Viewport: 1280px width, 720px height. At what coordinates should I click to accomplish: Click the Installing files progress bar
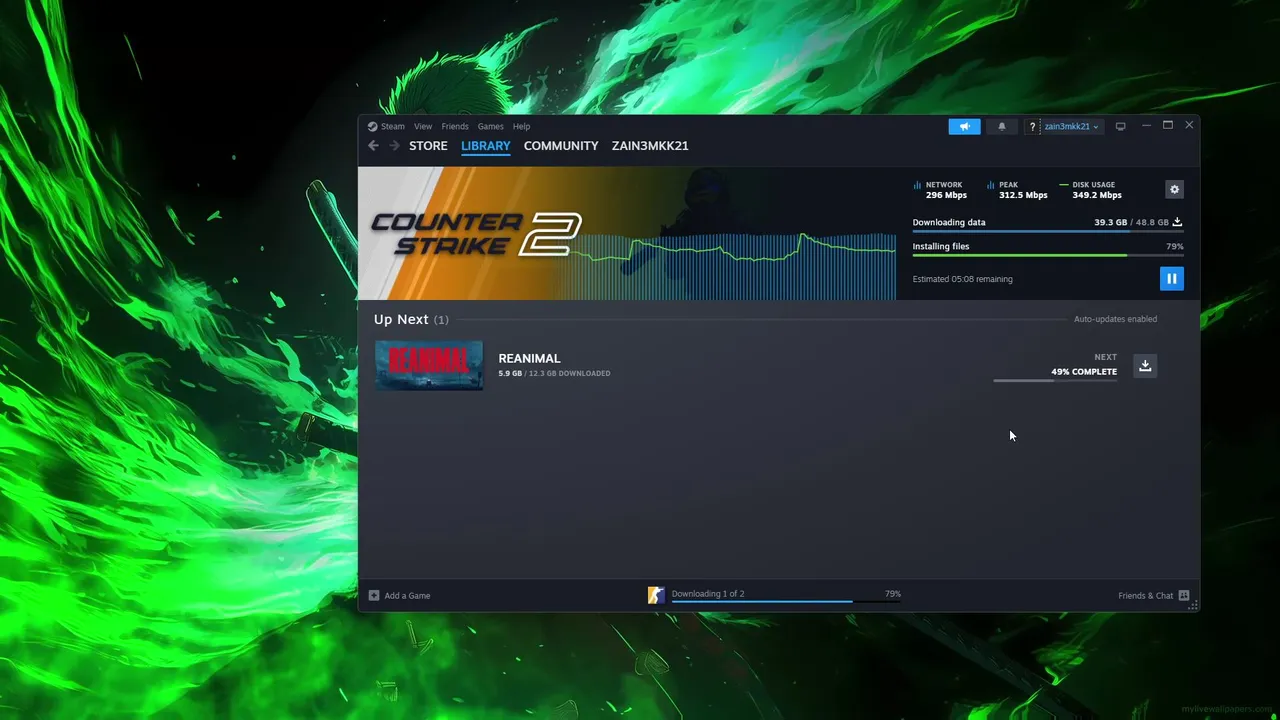pos(1048,255)
